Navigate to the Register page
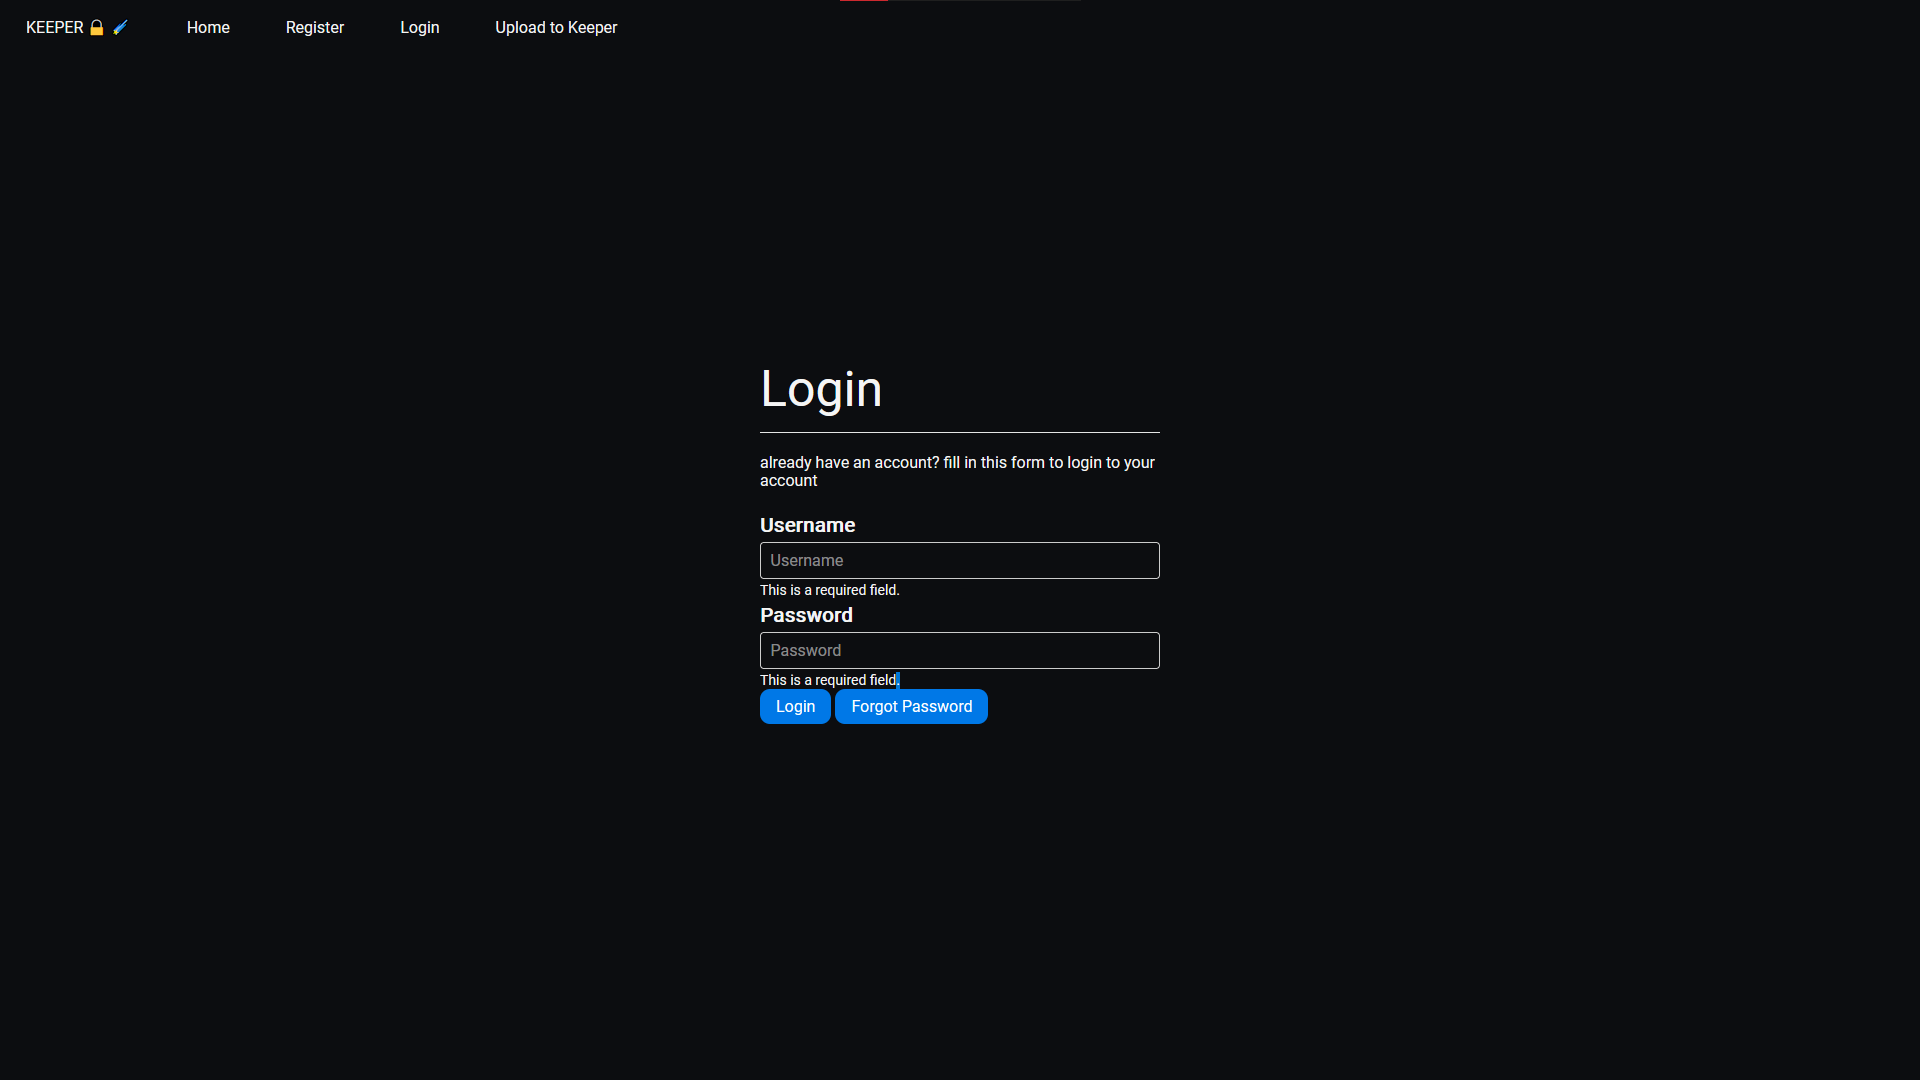The width and height of the screenshot is (1920, 1080). coord(314,27)
